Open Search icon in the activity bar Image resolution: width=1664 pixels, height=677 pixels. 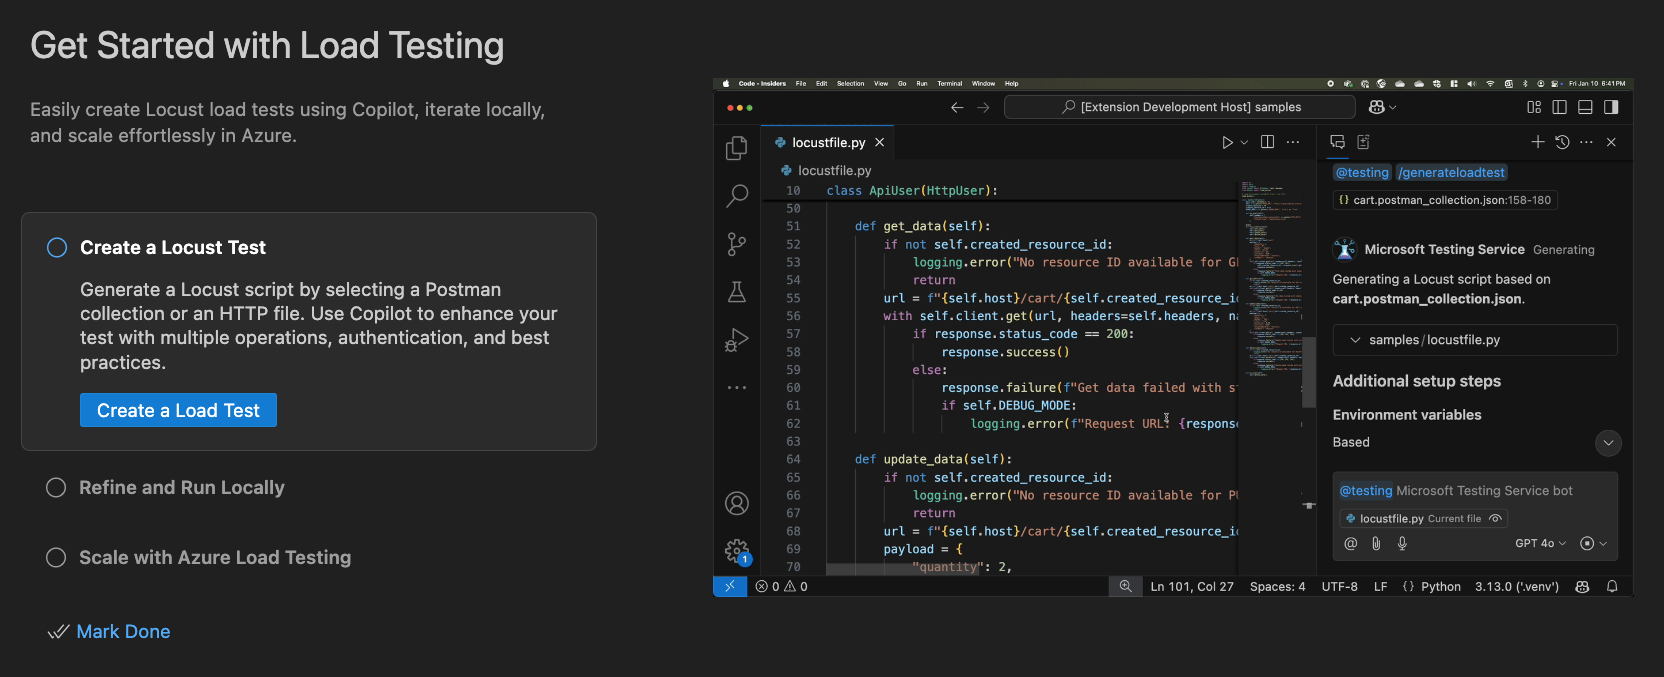pos(737,195)
